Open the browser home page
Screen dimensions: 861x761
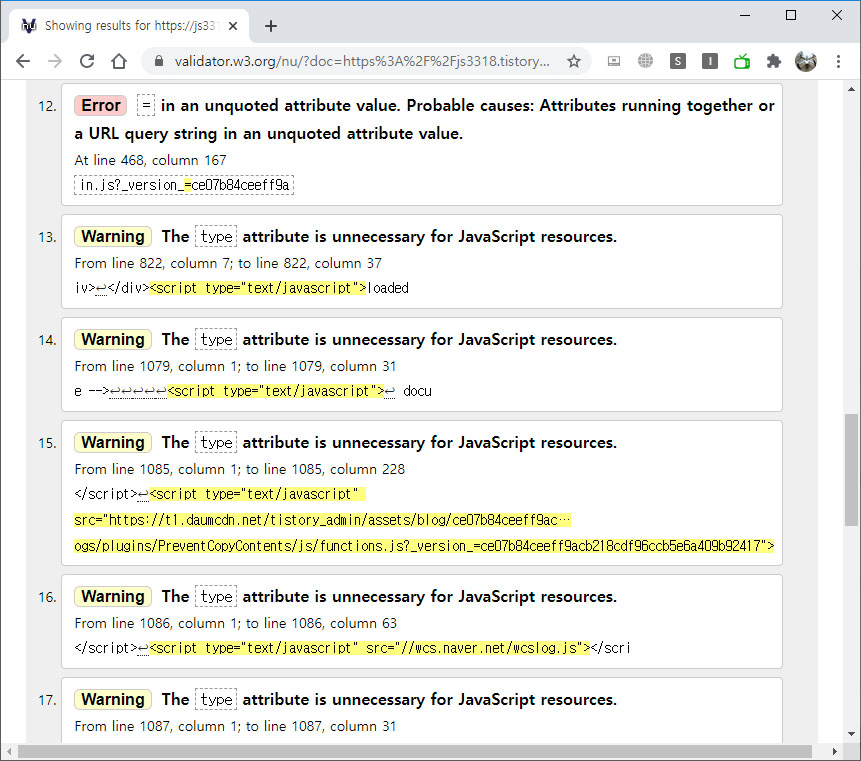119,61
